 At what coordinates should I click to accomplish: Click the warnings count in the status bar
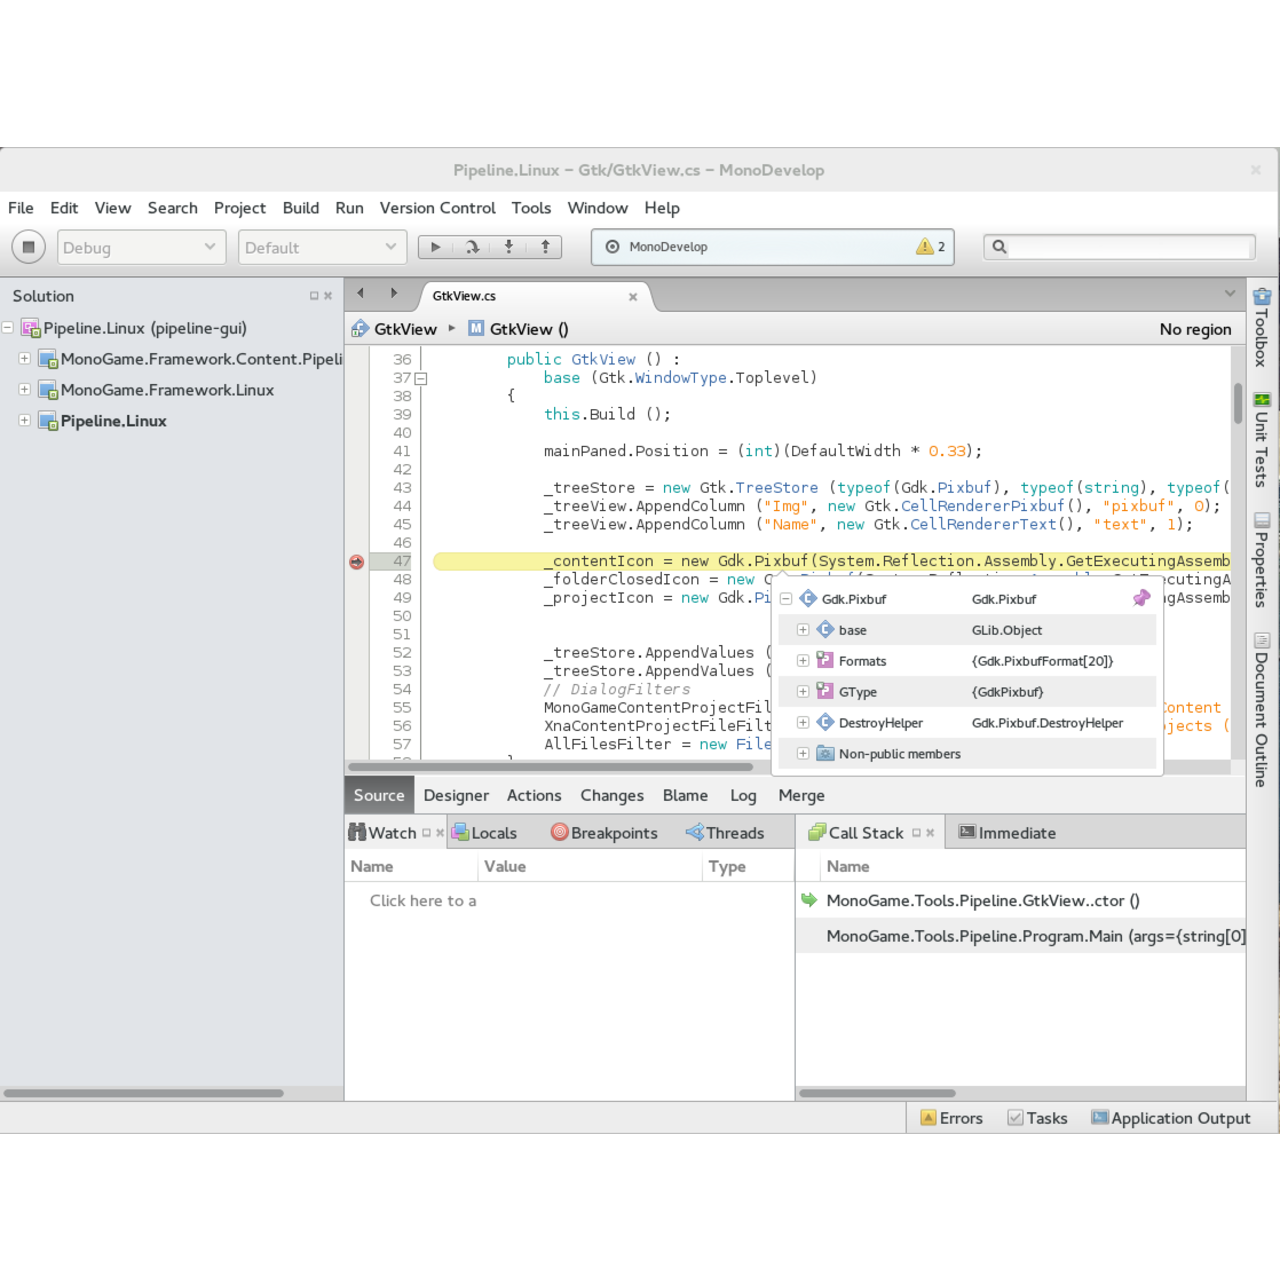click(930, 246)
